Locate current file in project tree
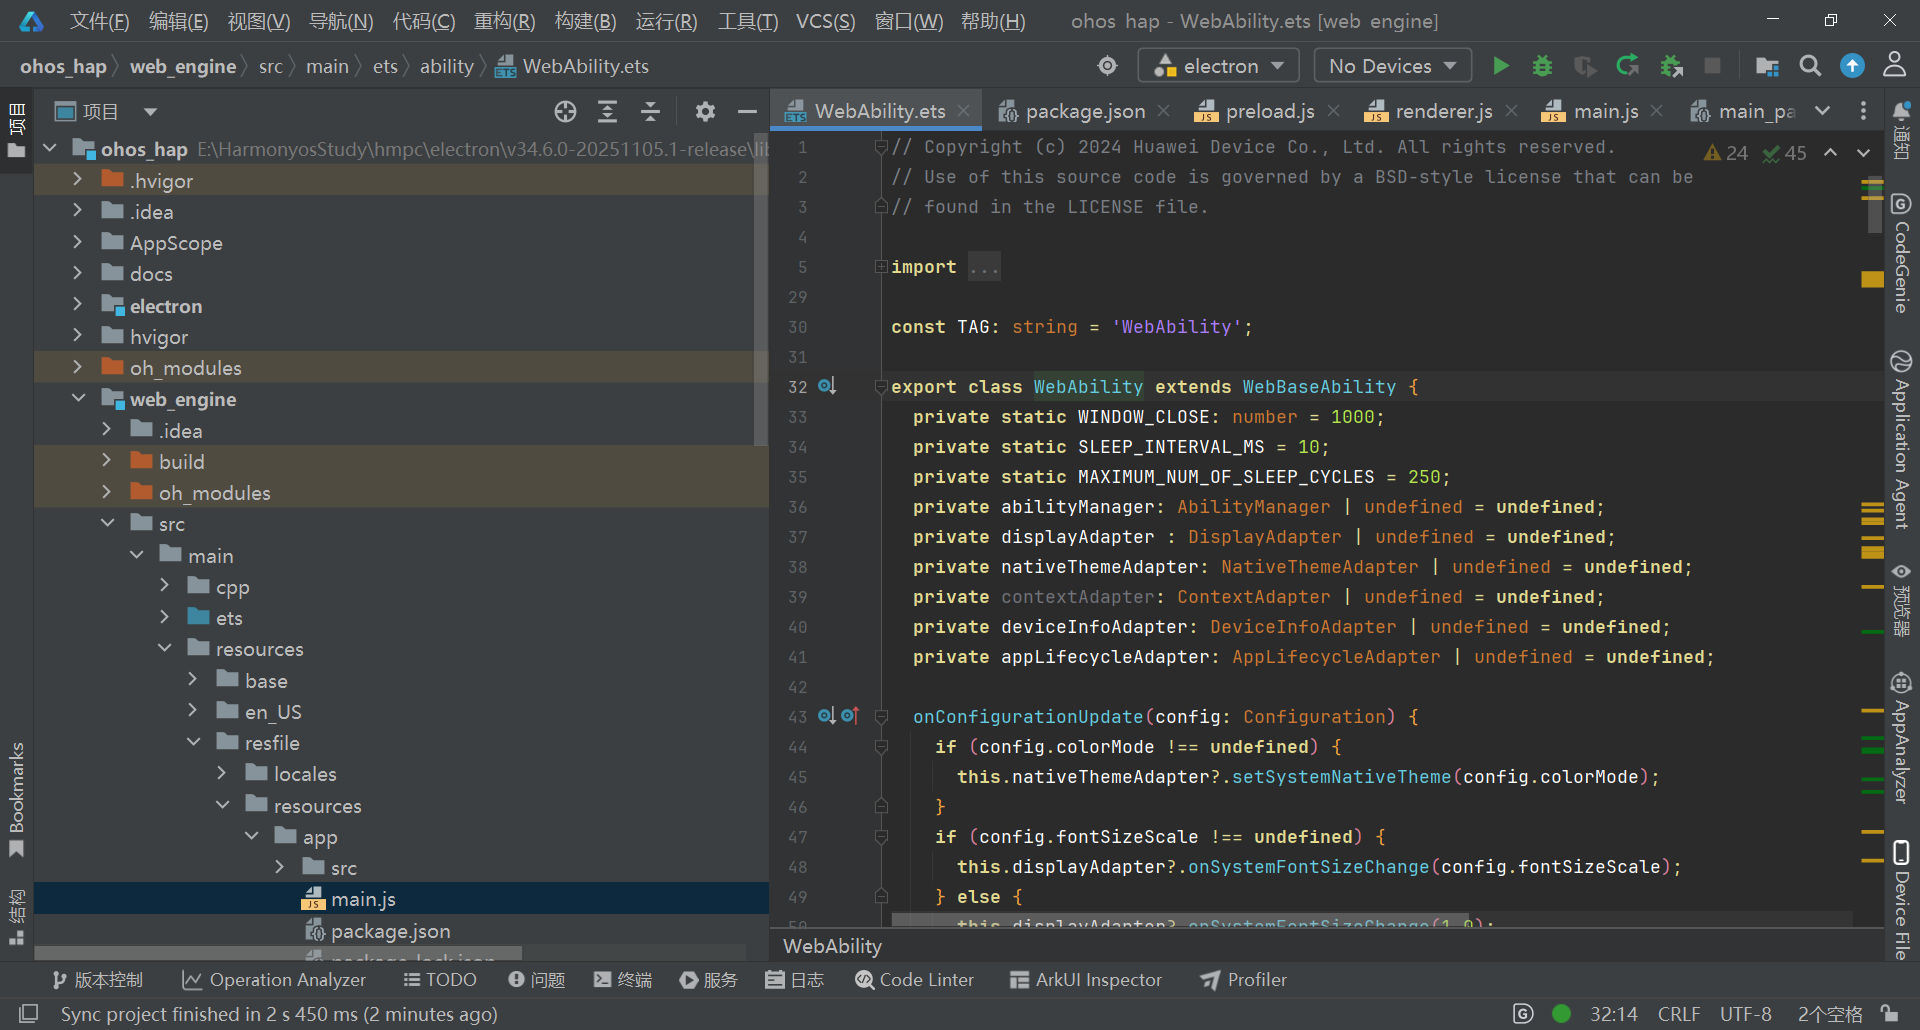1920x1030 pixels. pyautogui.click(x=565, y=112)
